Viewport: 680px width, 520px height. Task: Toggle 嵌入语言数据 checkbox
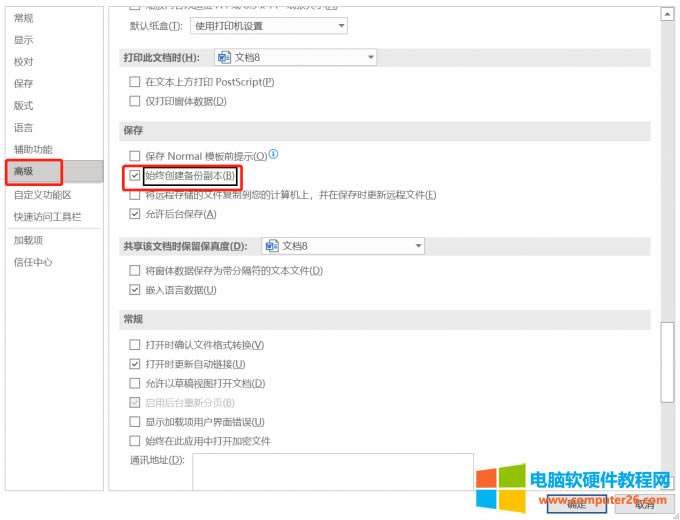(135, 290)
